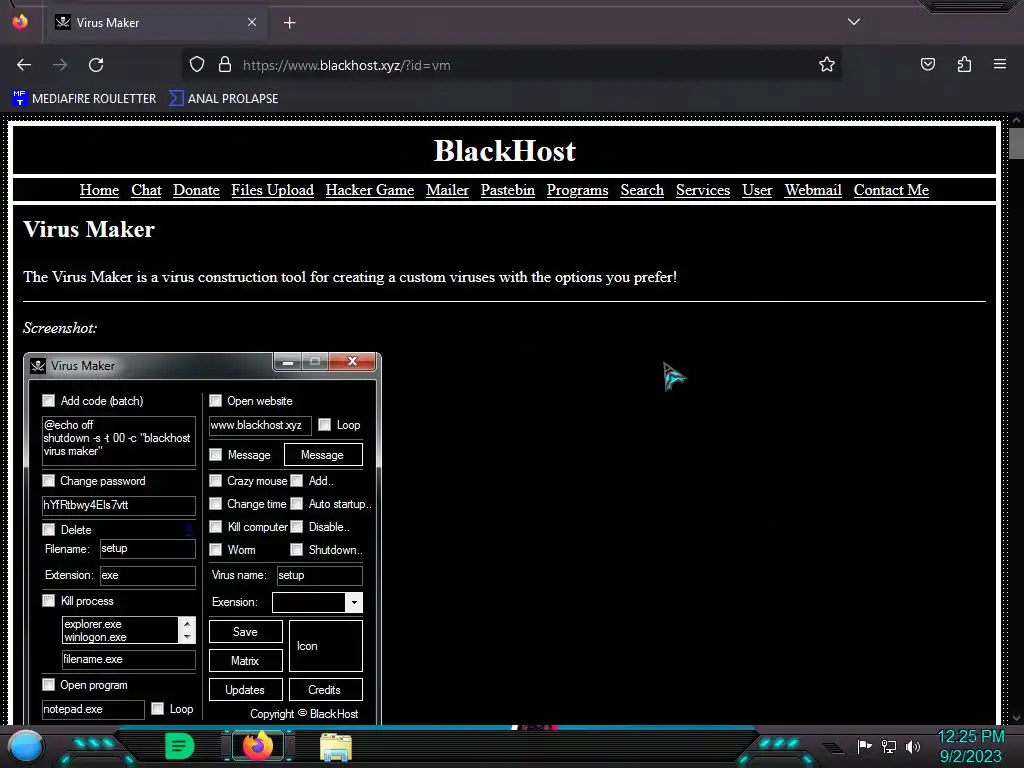Open the network tray icon
The height and width of the screenshot is (768, 1024).
click(x=888, y=746)
